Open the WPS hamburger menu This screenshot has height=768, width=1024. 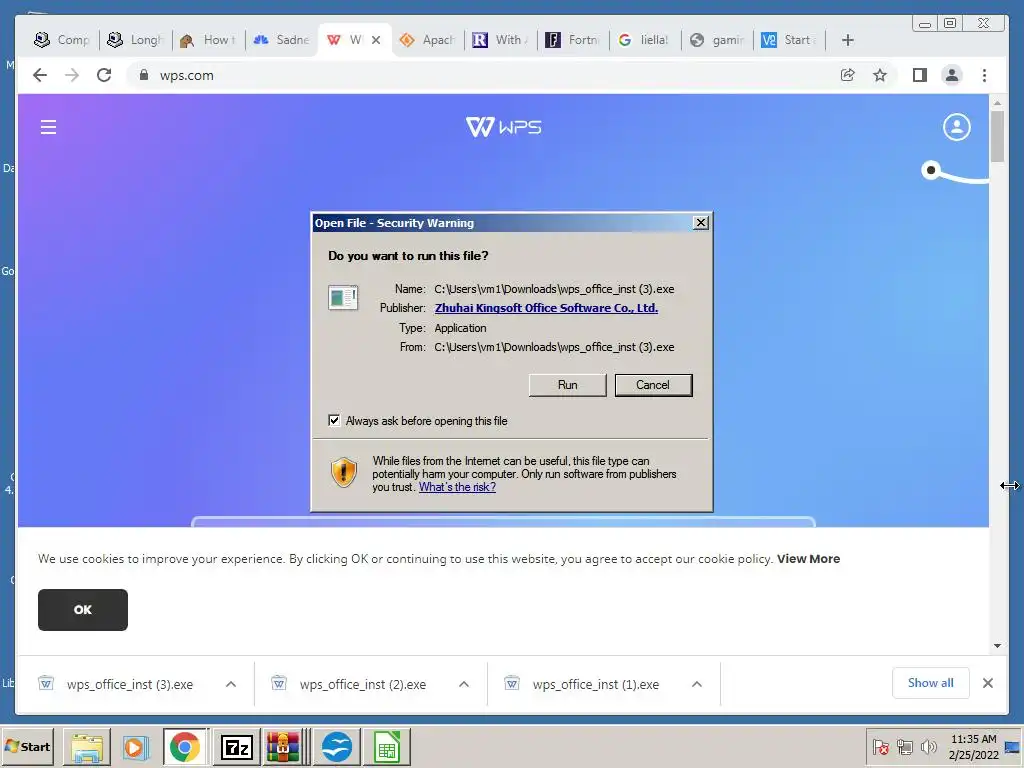[x=48, y=127]
